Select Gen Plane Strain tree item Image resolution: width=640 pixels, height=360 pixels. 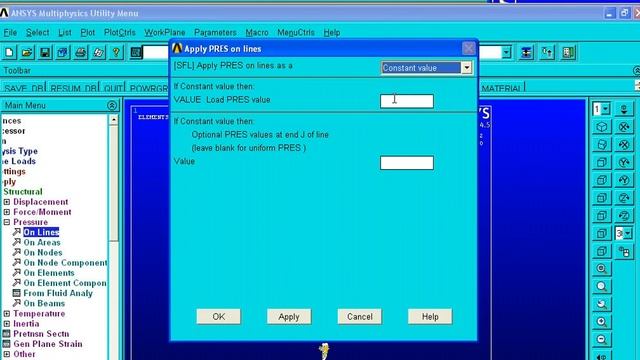tap(48, 344)
